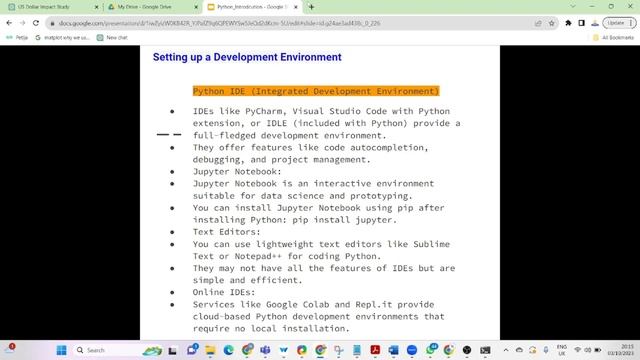Launch Microsoft Edge from the taskbar

click(x=229, y=350)
